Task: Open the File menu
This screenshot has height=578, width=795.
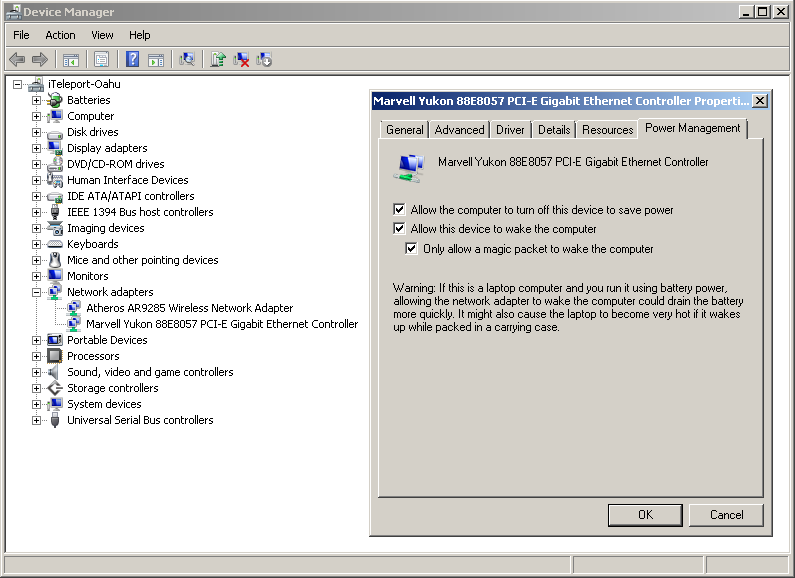Action: (21, 35)
